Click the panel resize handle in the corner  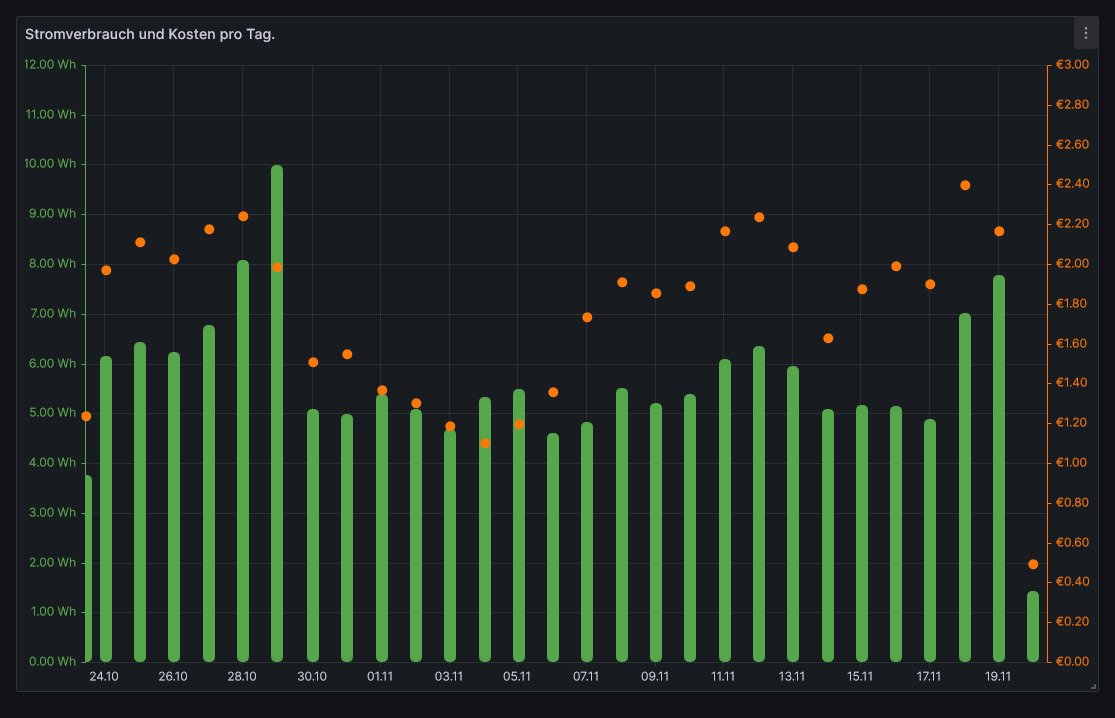(x=1092, y=687)
